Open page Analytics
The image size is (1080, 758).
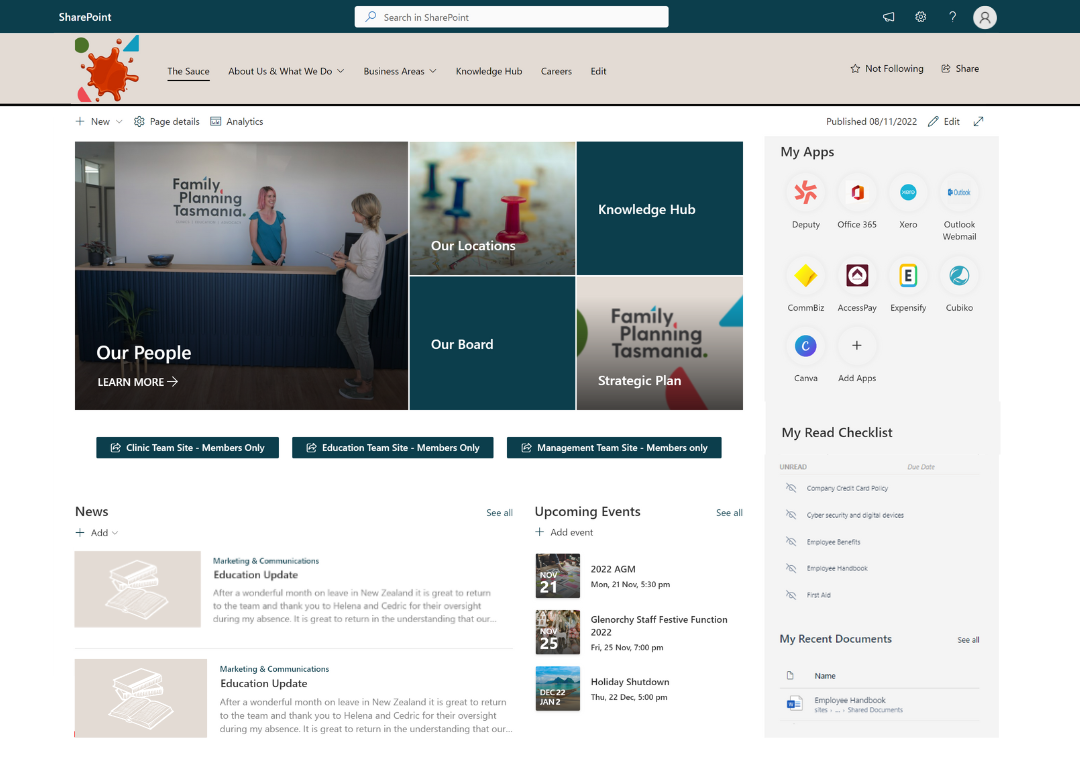pos(236,122)
